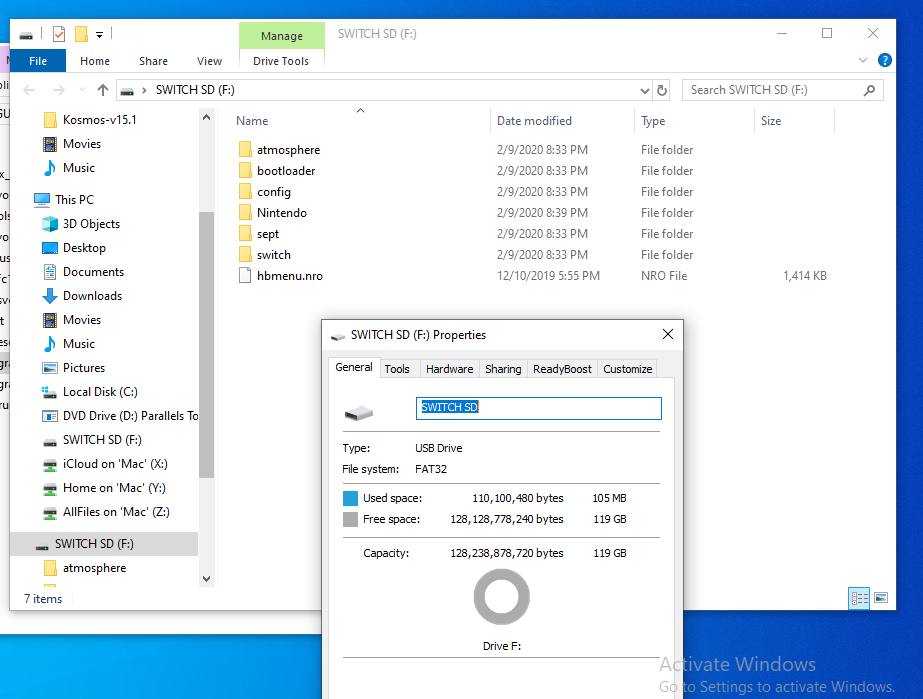This screenshot has width=923, height=699.
Task: Switch to Details view layout icon
Action: (x=859, y=598)
